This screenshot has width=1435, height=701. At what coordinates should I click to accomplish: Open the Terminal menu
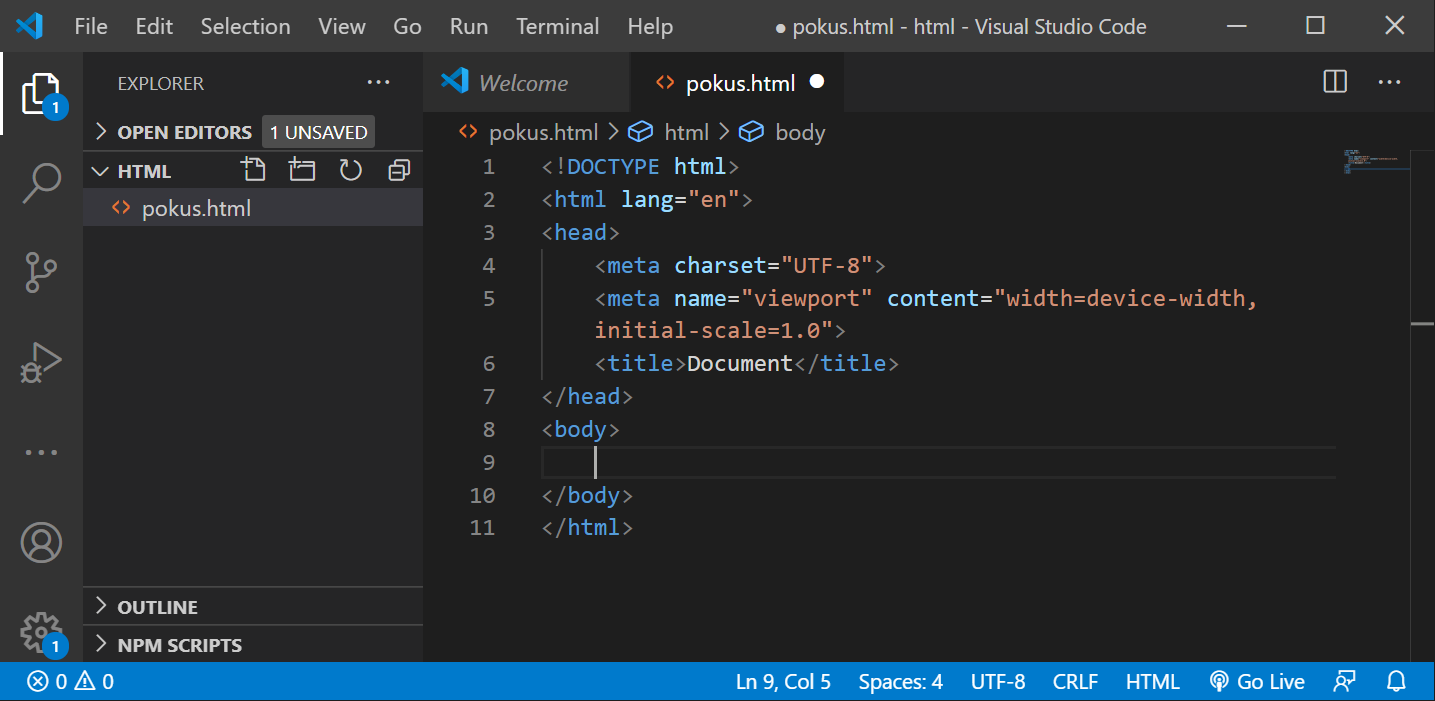pos(557,27)
